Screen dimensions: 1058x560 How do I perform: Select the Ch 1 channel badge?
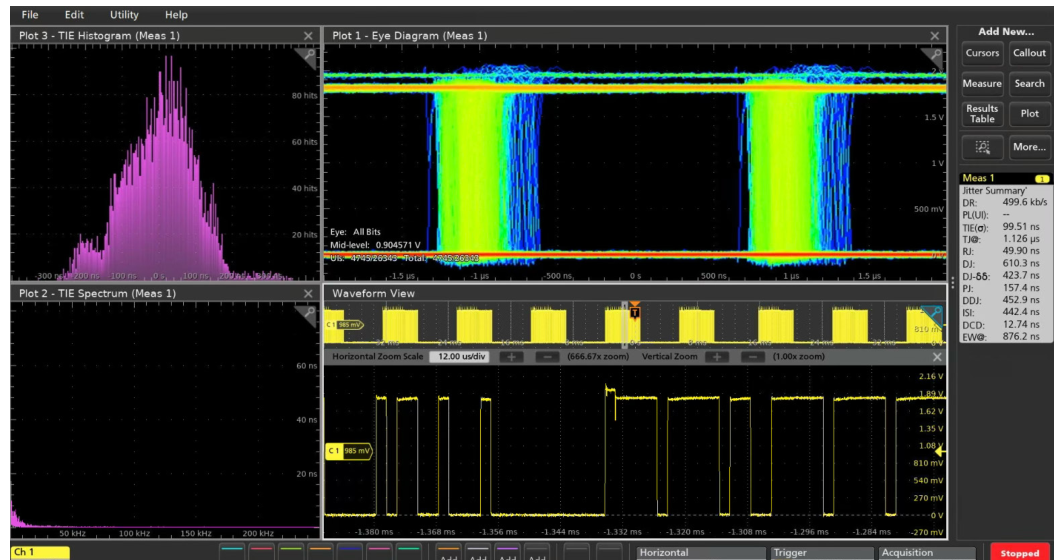40,553
